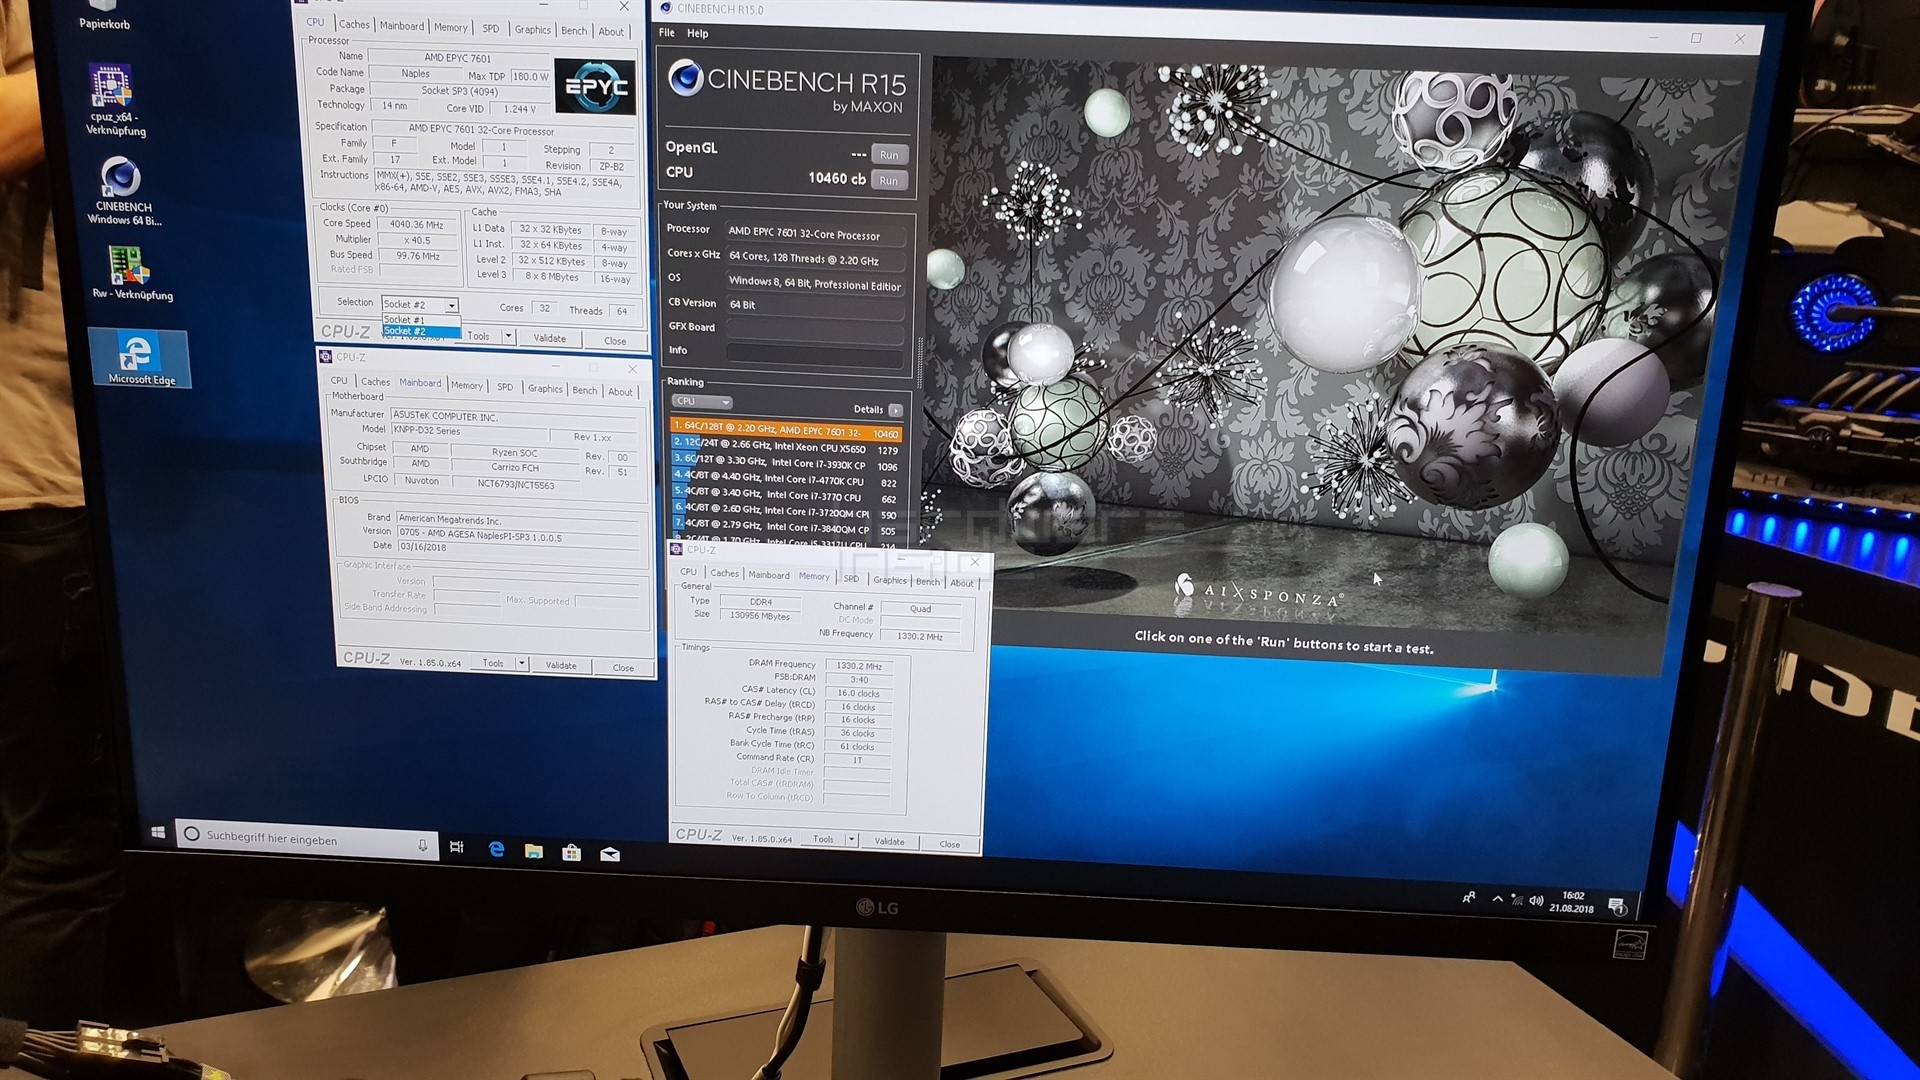This screenshot has width=1920, height=1080.
Task: Launch the CINEBENCH Windows 64 Bit desktop icon
Action: 123,192
